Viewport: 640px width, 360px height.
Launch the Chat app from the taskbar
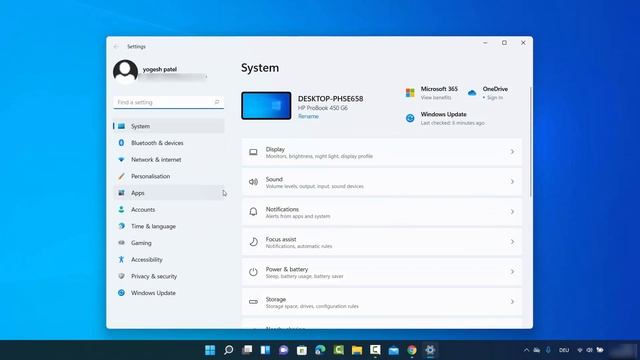coord(284,350)
